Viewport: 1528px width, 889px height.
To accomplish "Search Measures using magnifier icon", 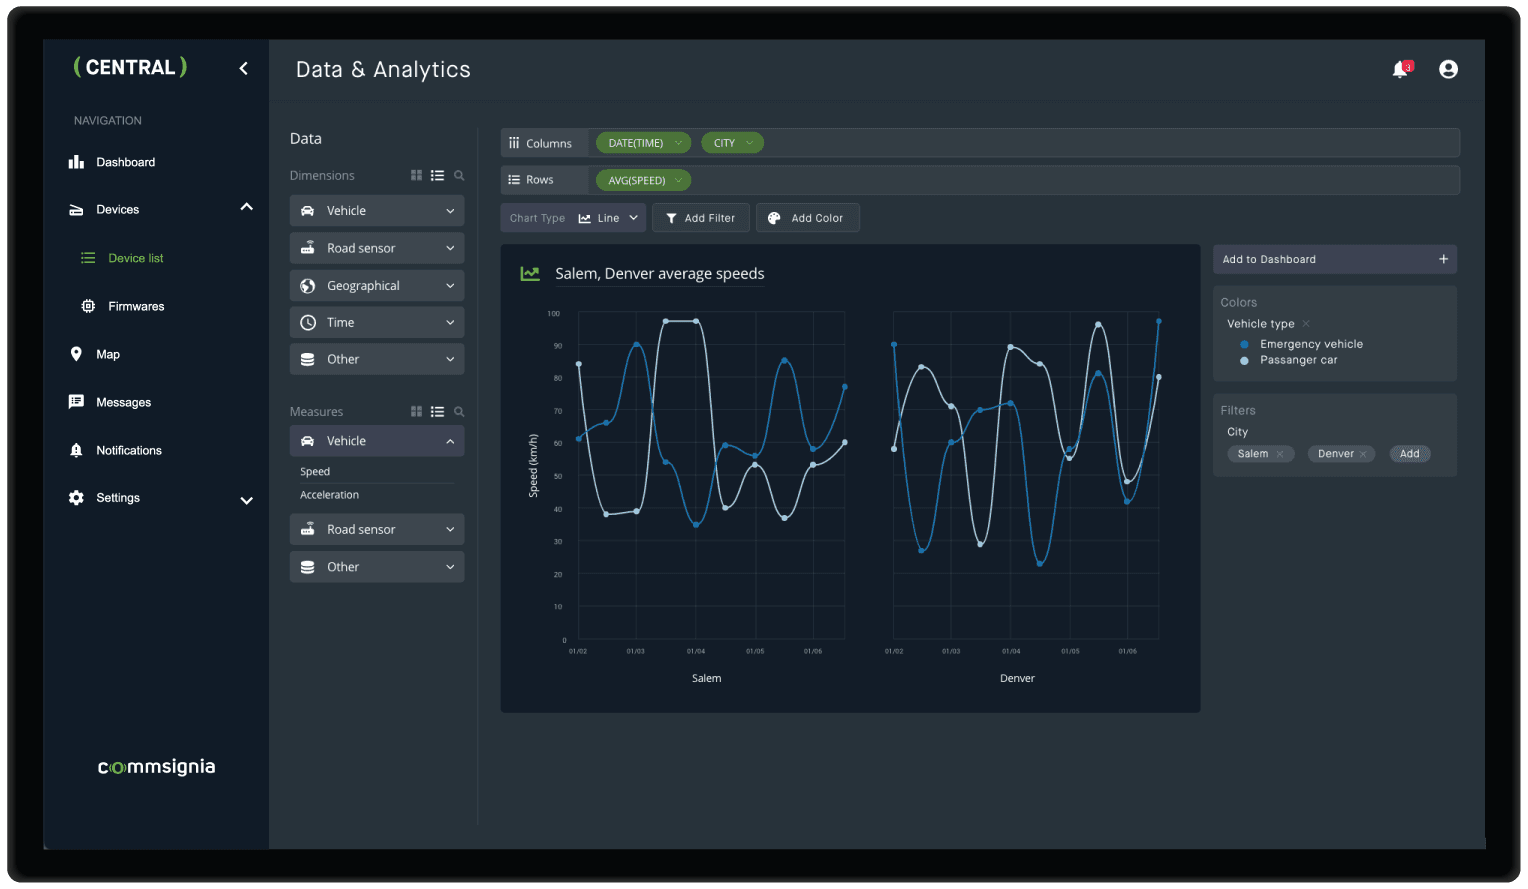I will tap(459, 412).
